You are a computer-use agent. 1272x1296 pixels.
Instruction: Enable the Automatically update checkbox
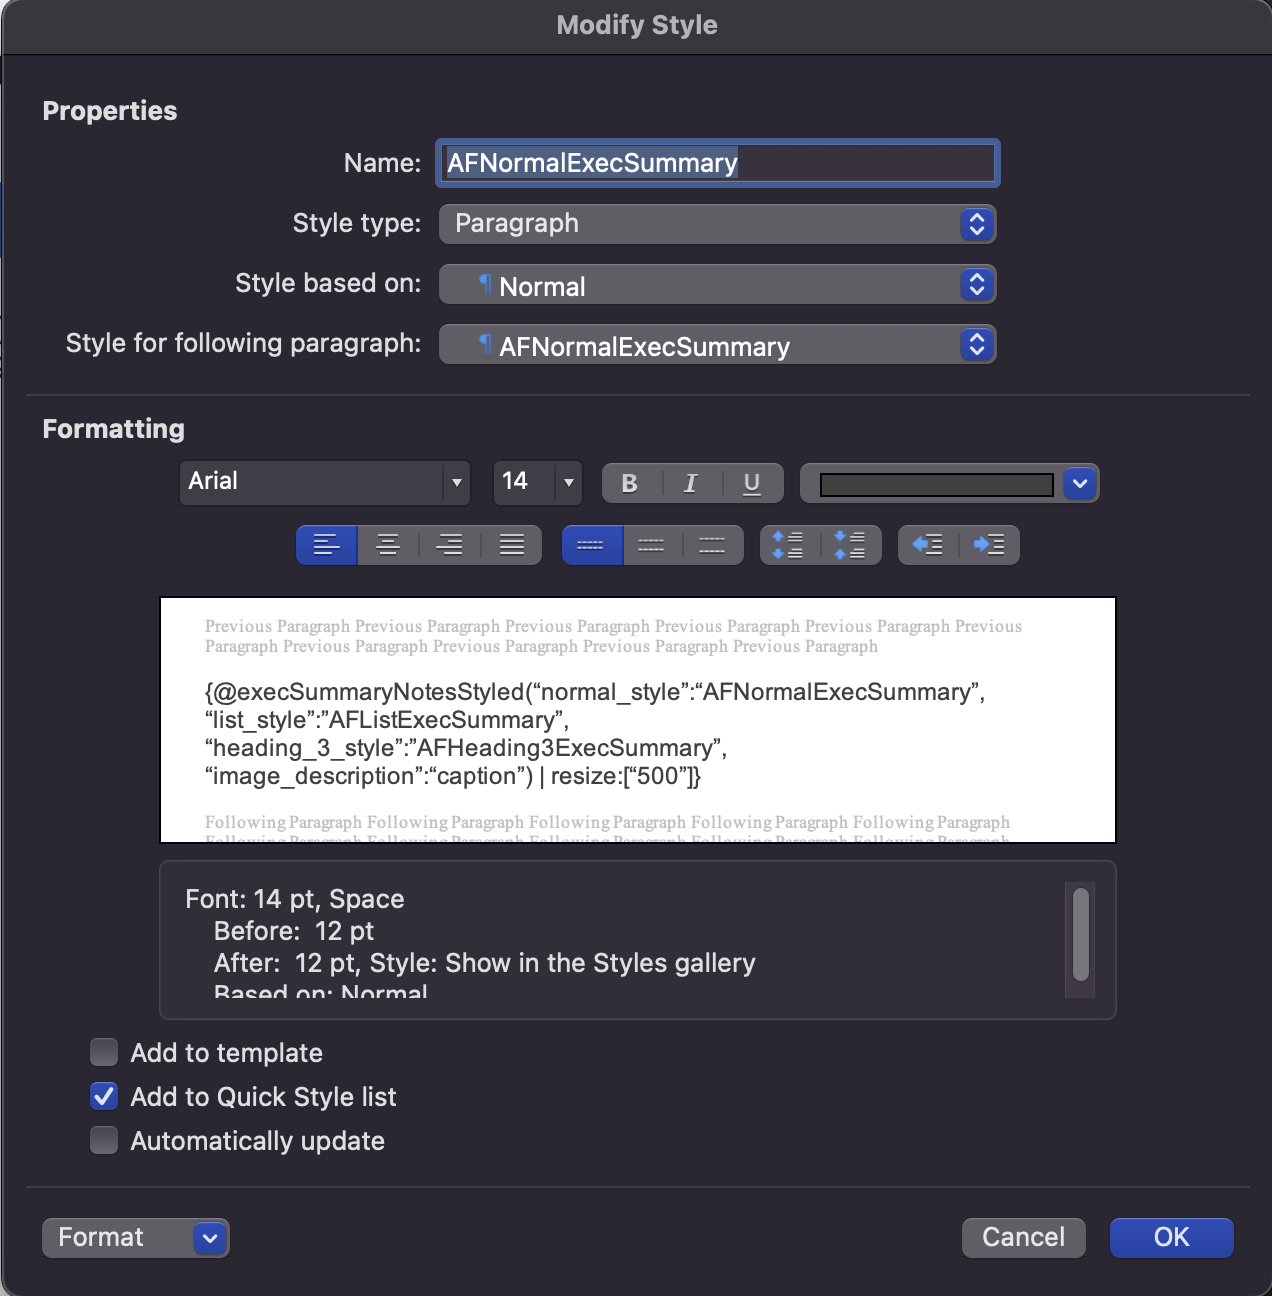[104, 1141]
